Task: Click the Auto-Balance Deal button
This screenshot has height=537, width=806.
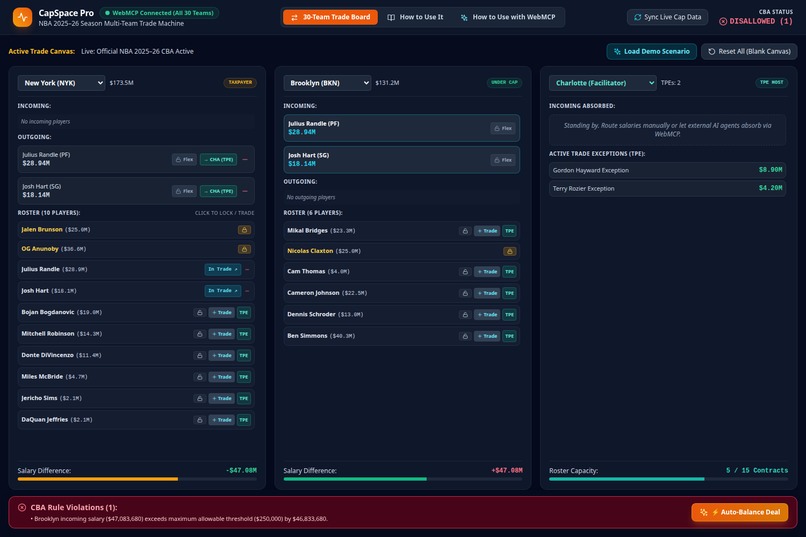Action: (740, 512)
